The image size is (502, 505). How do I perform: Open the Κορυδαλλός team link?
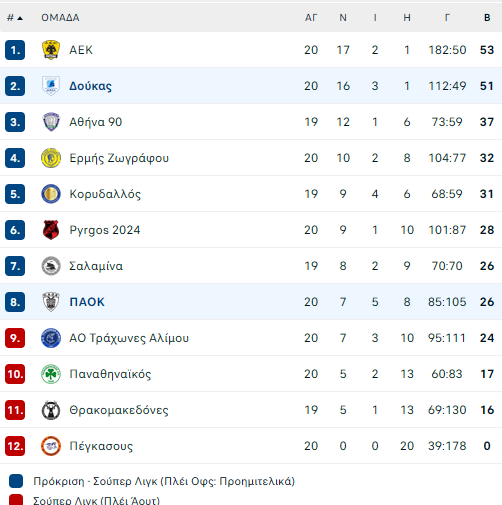tap(105, 194)
